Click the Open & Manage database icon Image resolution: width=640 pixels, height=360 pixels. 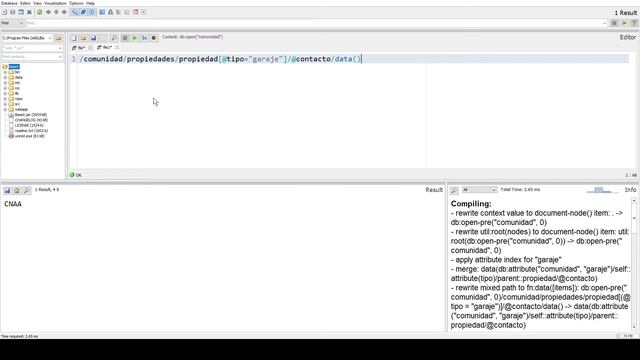[12, 12]
